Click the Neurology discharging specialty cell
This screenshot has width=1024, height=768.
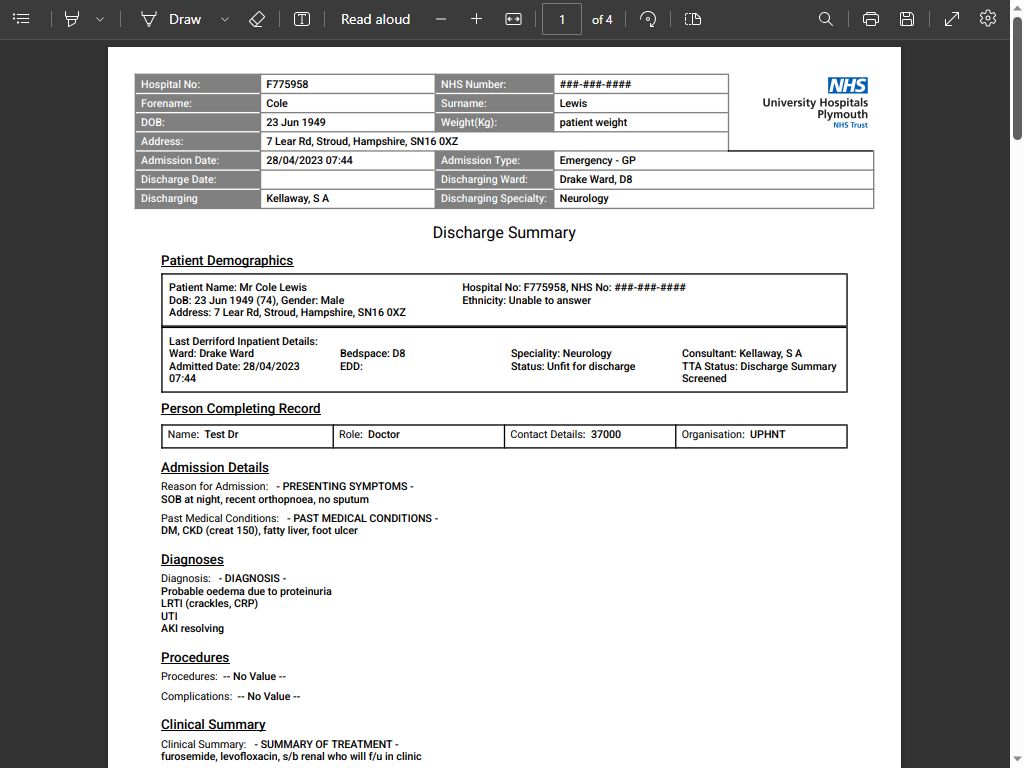pyautogui.click(x=714, y=198)
